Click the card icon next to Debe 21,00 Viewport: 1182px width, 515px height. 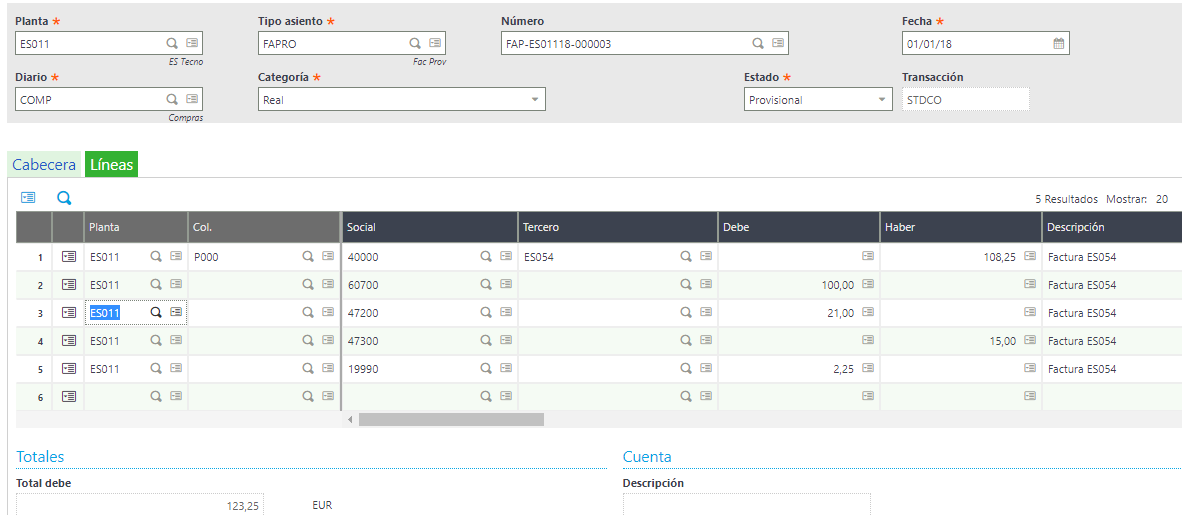tap(868, 312)
